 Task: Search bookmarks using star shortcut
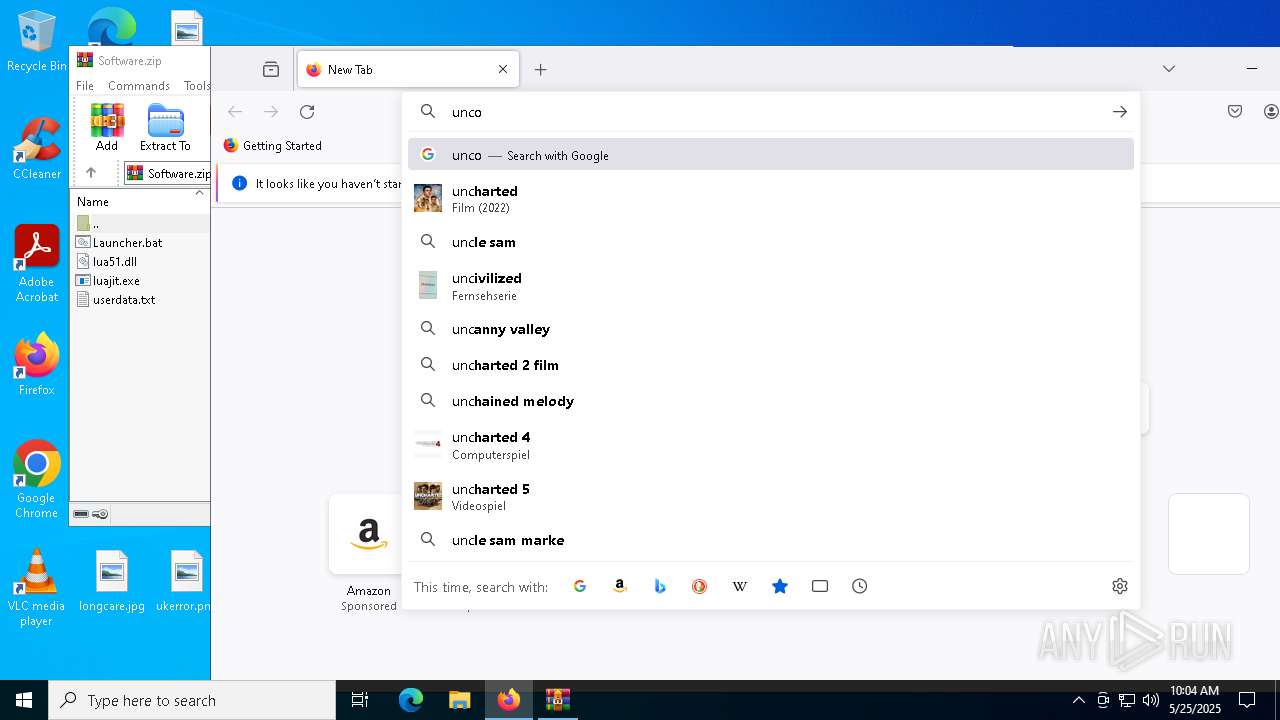(780, 587)
